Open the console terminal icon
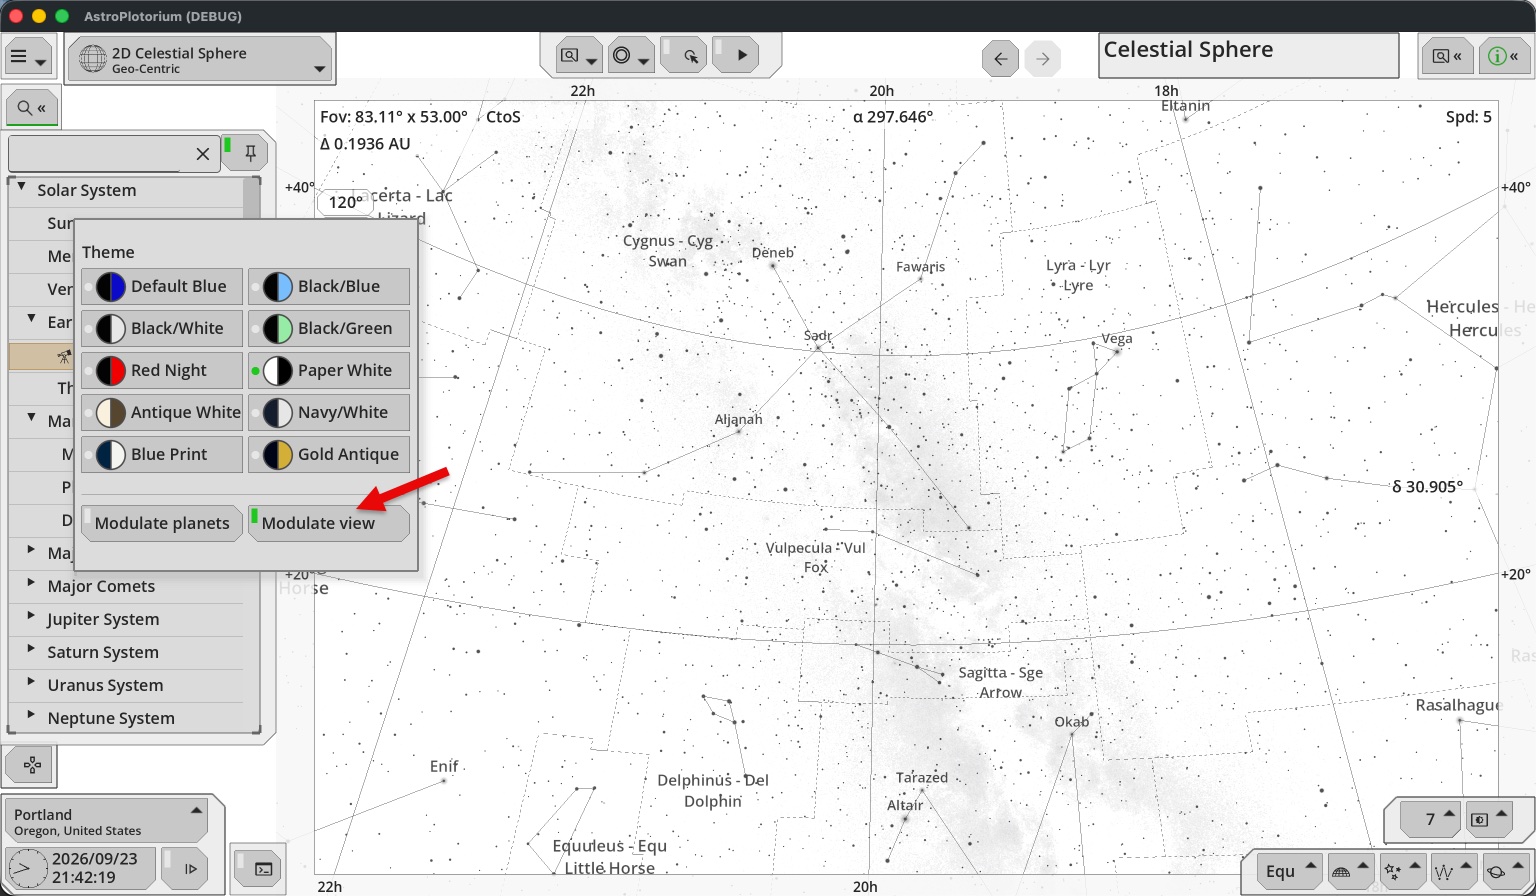This screenshot has height=896, width=1536. click(262, 868)
